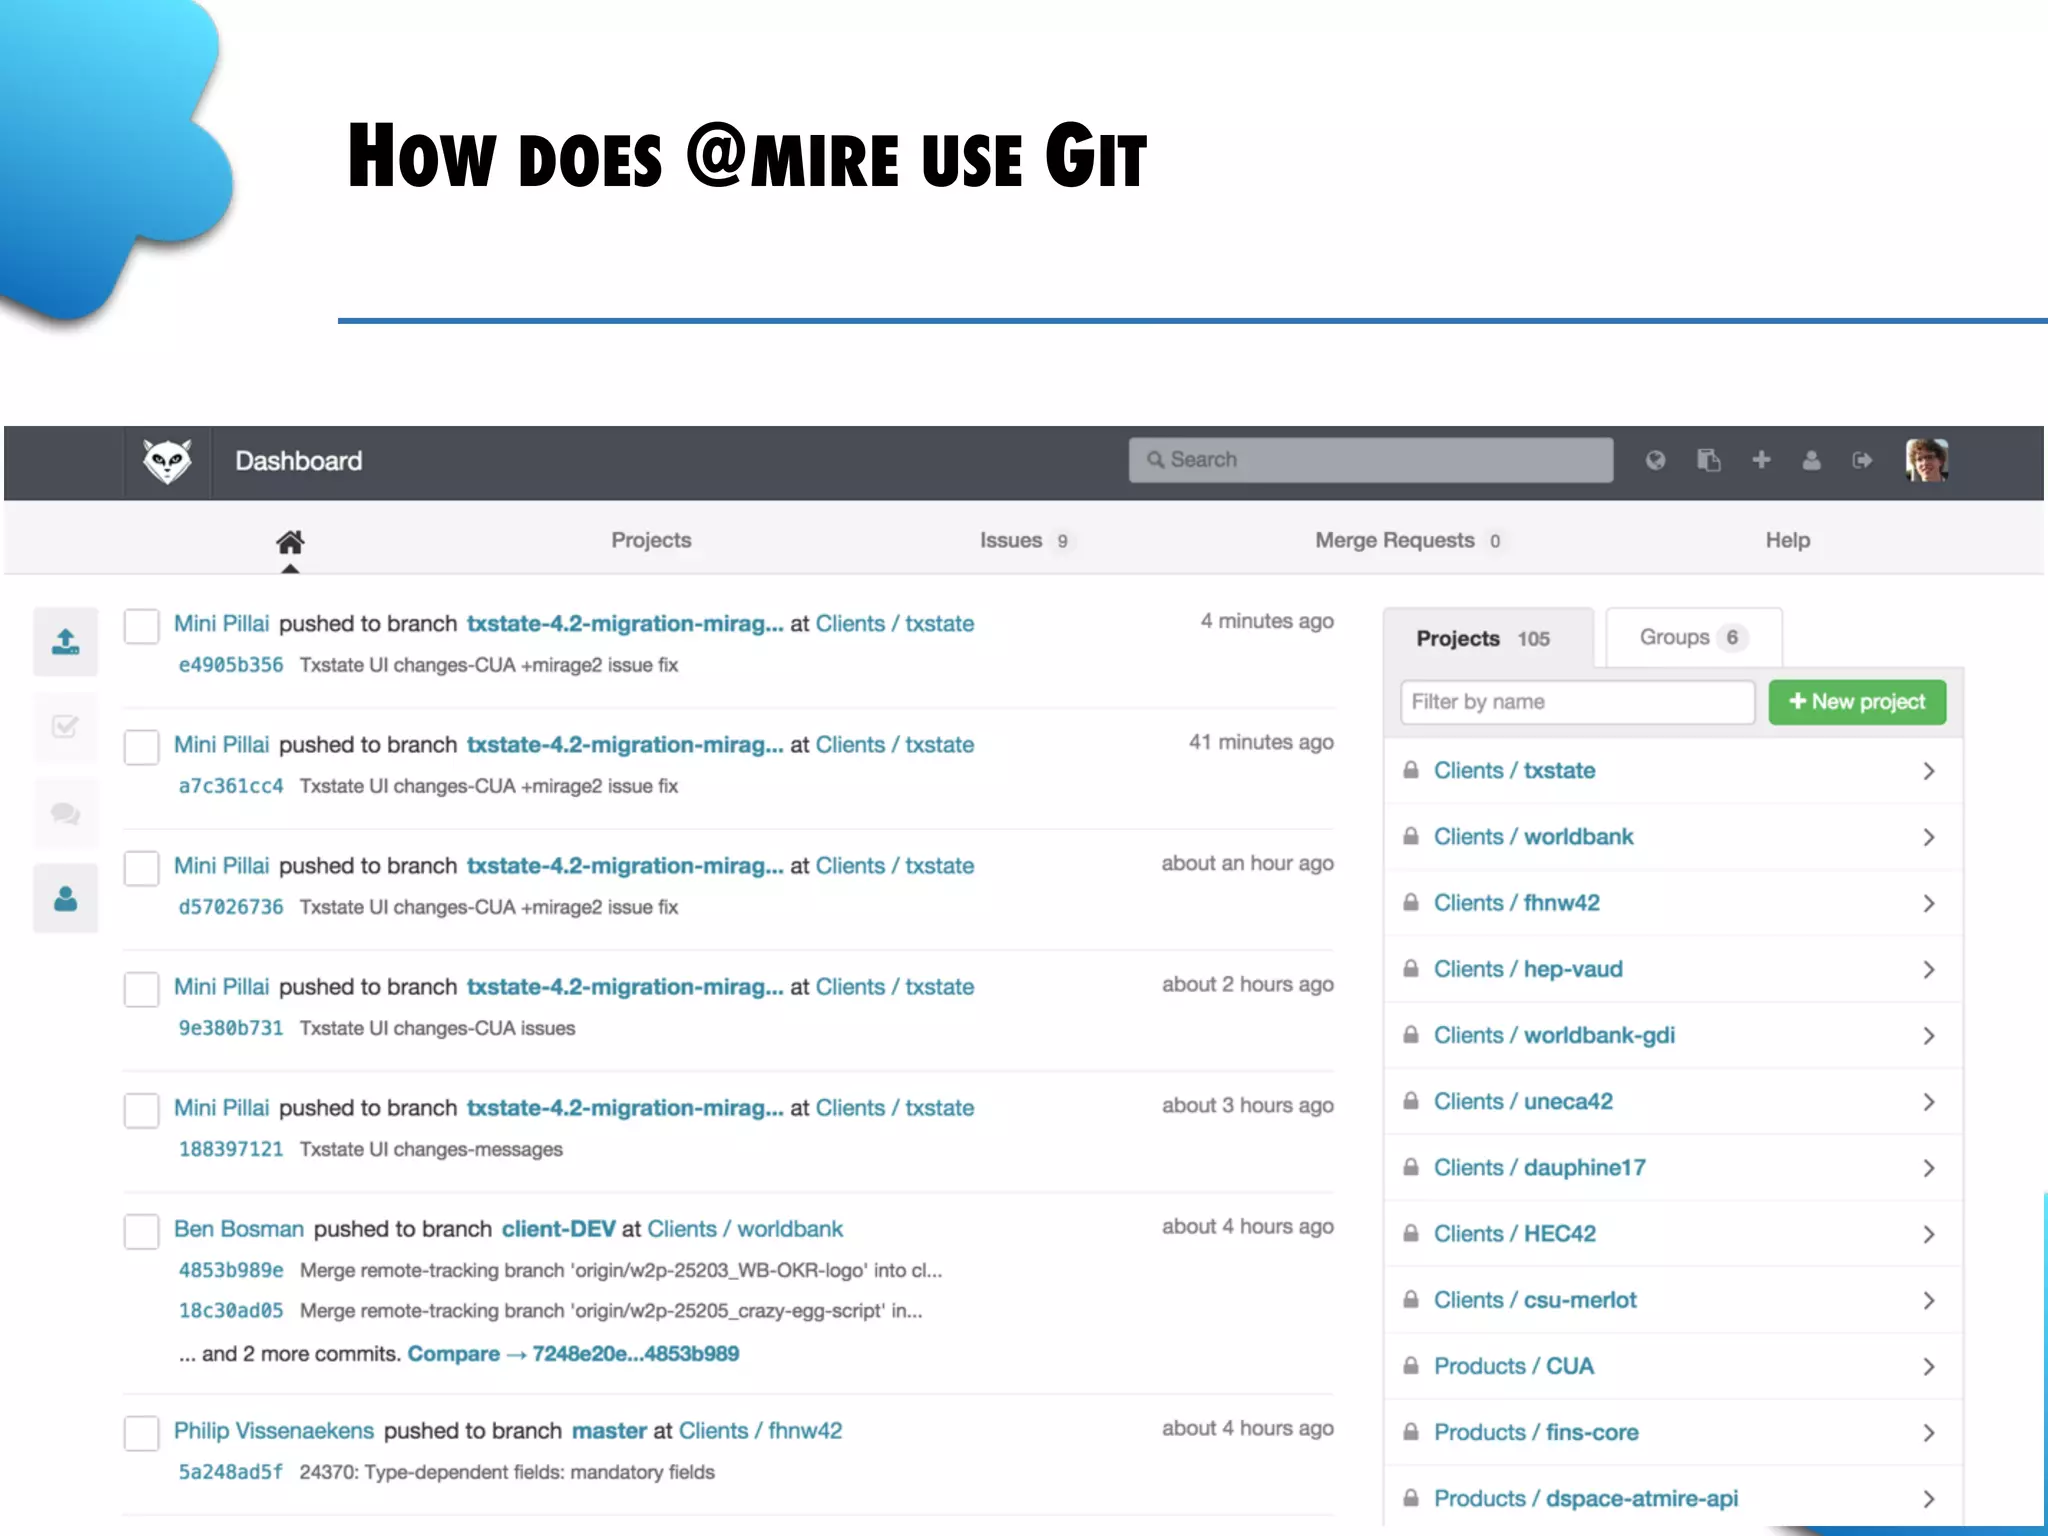Click lock icon beside Clients / worldbank-gdi

pyautogui.click(x=1411, y=1035)
